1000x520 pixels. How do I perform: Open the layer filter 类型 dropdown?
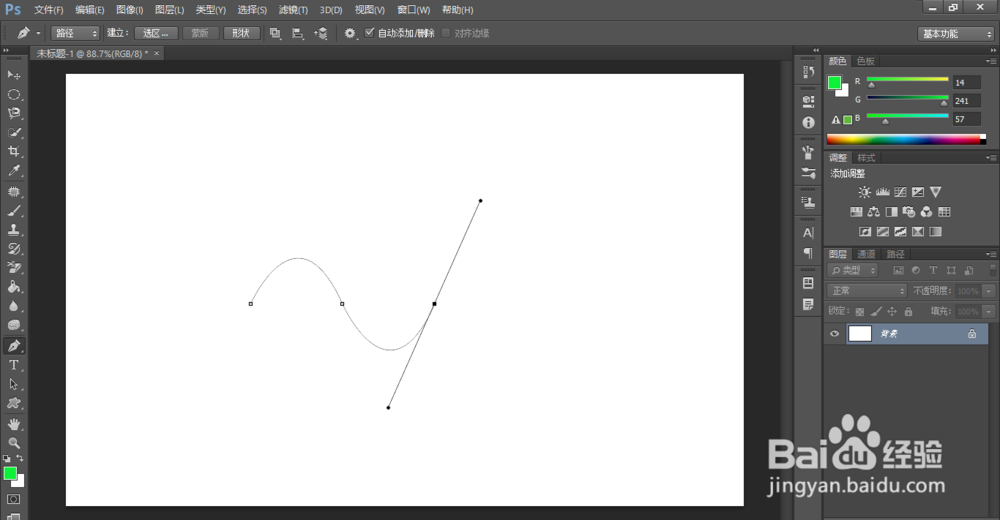tap(853, 271)
